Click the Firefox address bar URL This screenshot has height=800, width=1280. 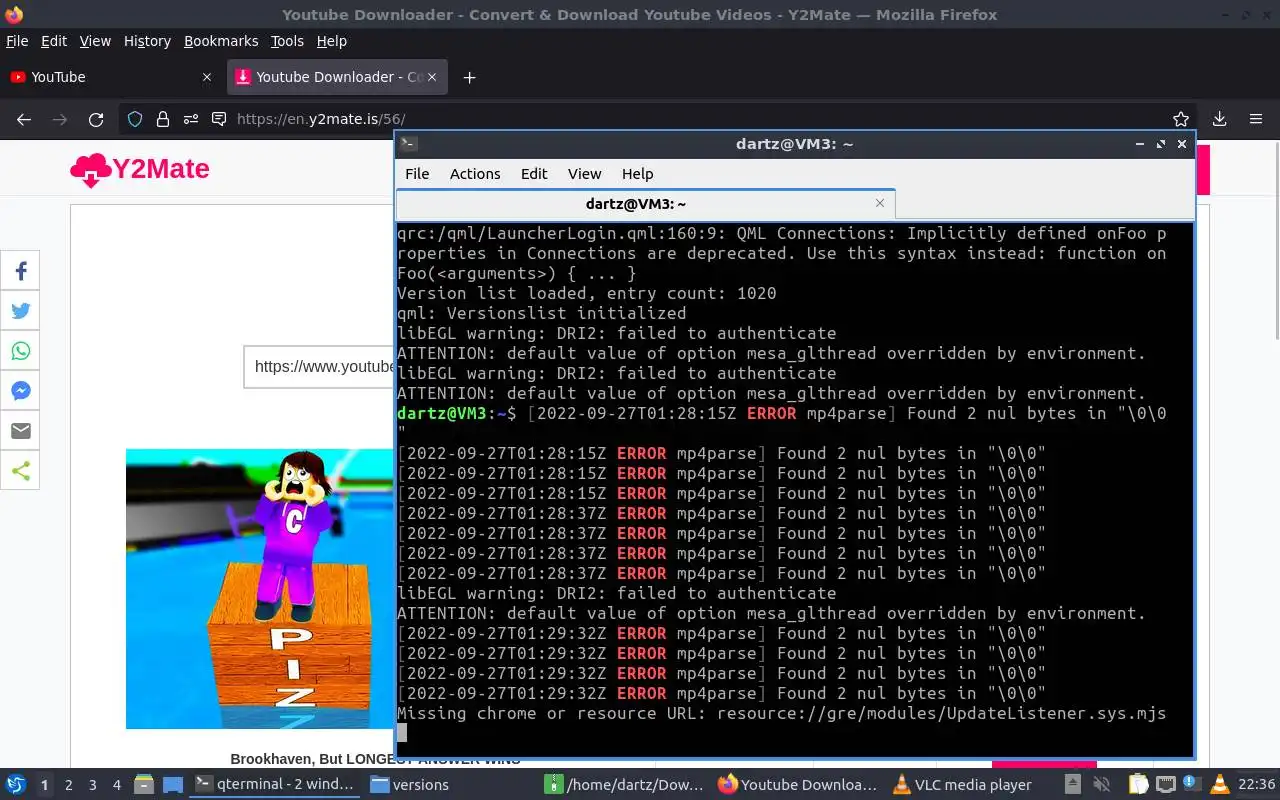point(321,119)
